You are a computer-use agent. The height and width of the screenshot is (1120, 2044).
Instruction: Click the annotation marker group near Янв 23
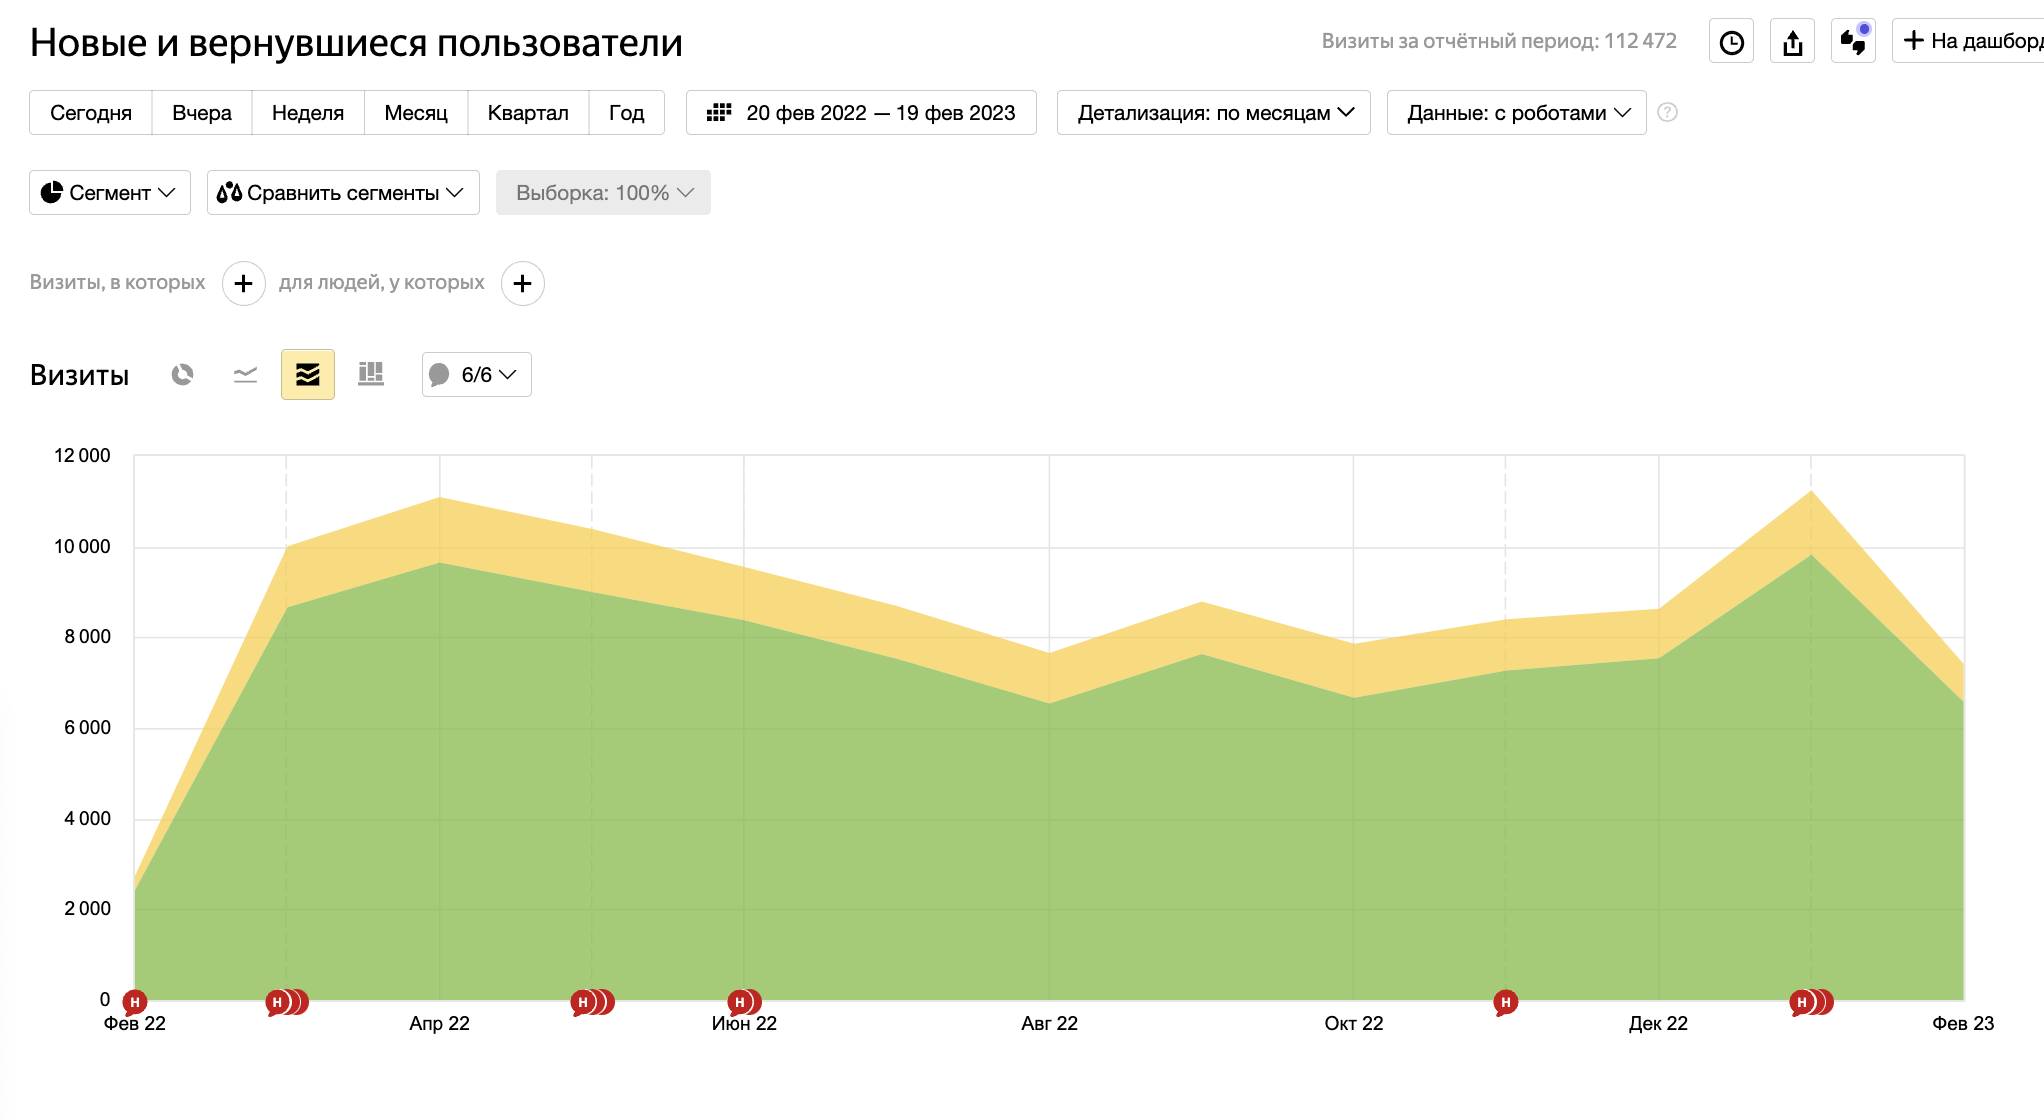pos(1811,1002)
